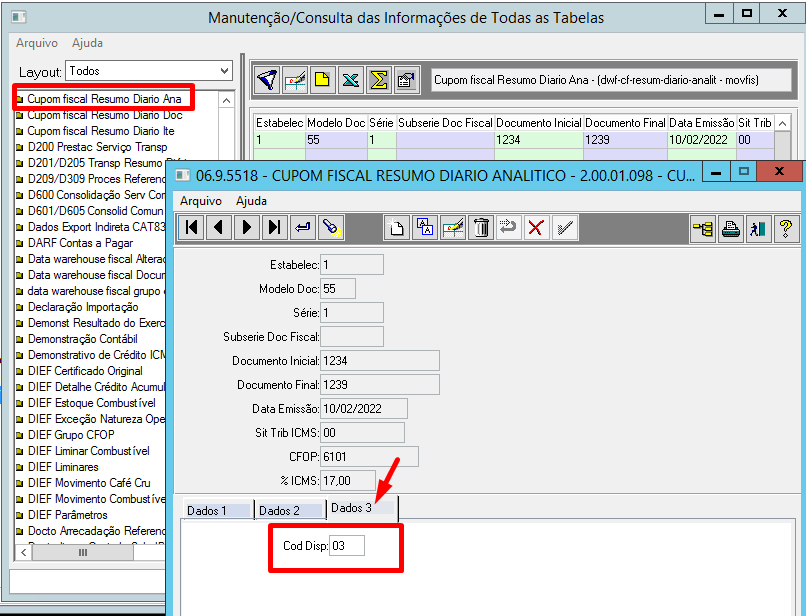This screenshot has height=616, width=806.
Task: Select DIEF Grupo CFOP item
Action: pyautogui.click(x=71, y=434)
